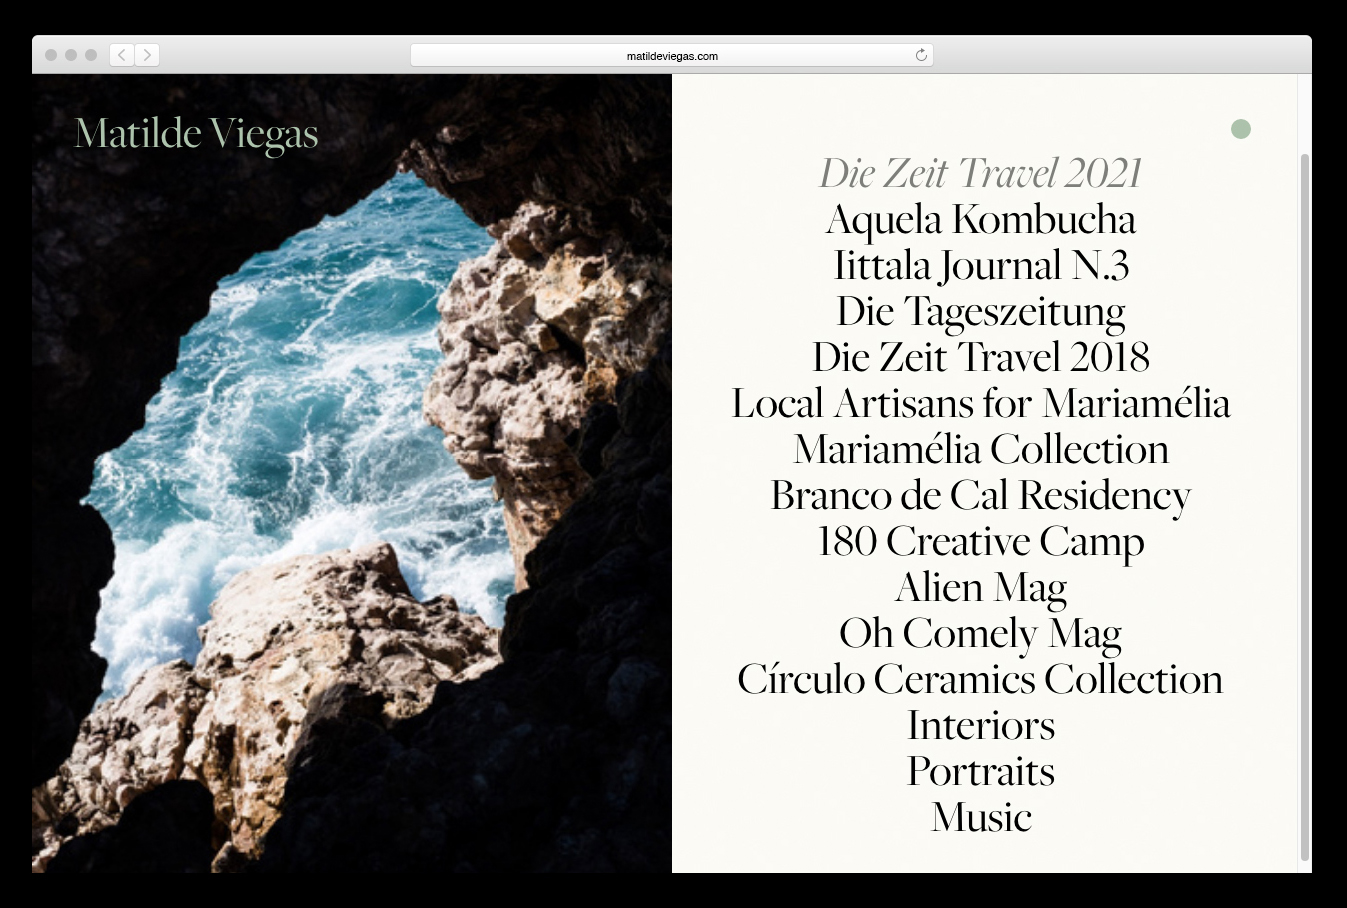
Task: Open the 180 Creative Camp project
Action: pos(981,541)
